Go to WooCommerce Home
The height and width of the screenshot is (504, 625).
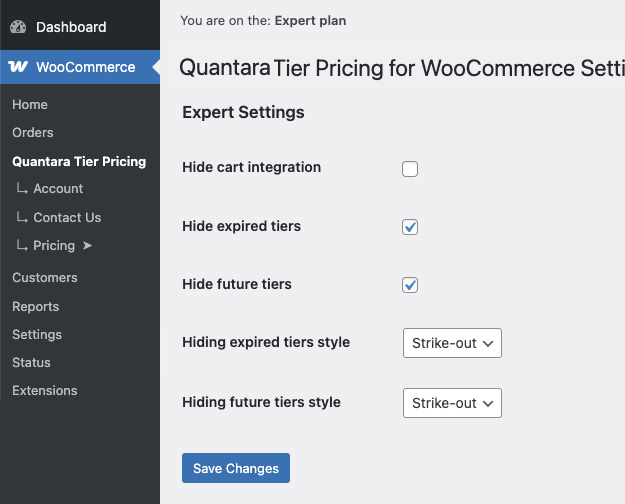coord(30,105)
